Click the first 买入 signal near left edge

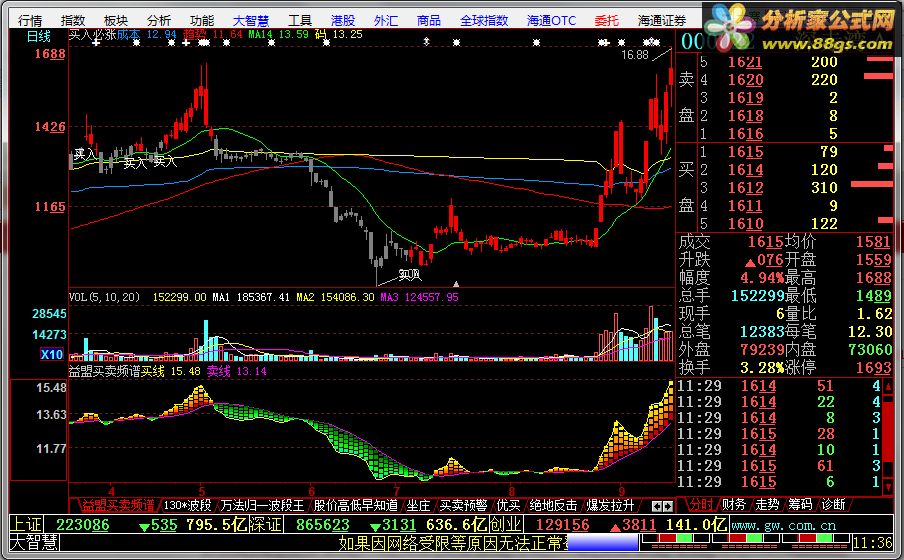pyautogui.click(x=85, y=154)
